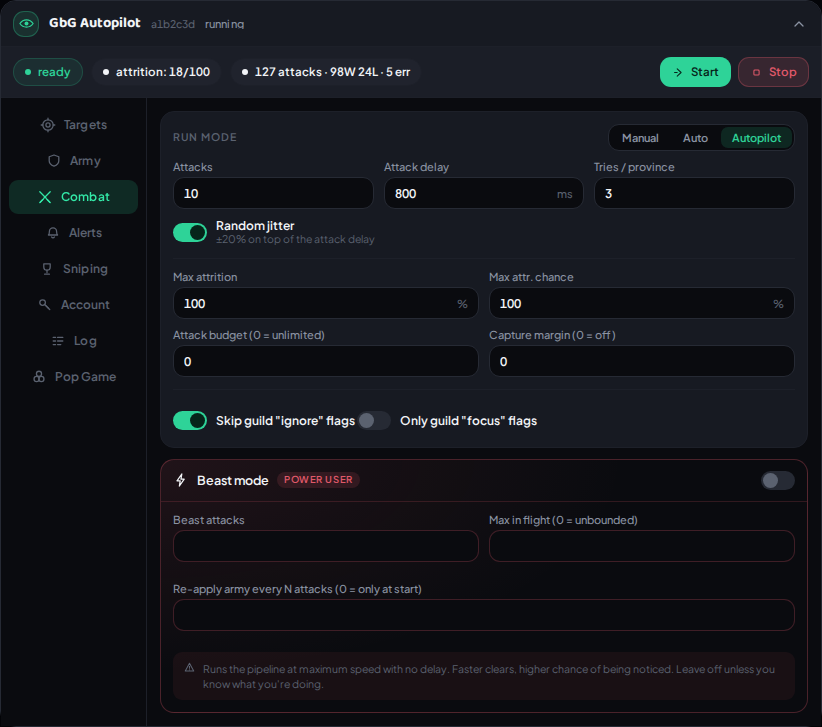Select Autopilot run mode
The image size is (822, 727).
coord(756,138)
